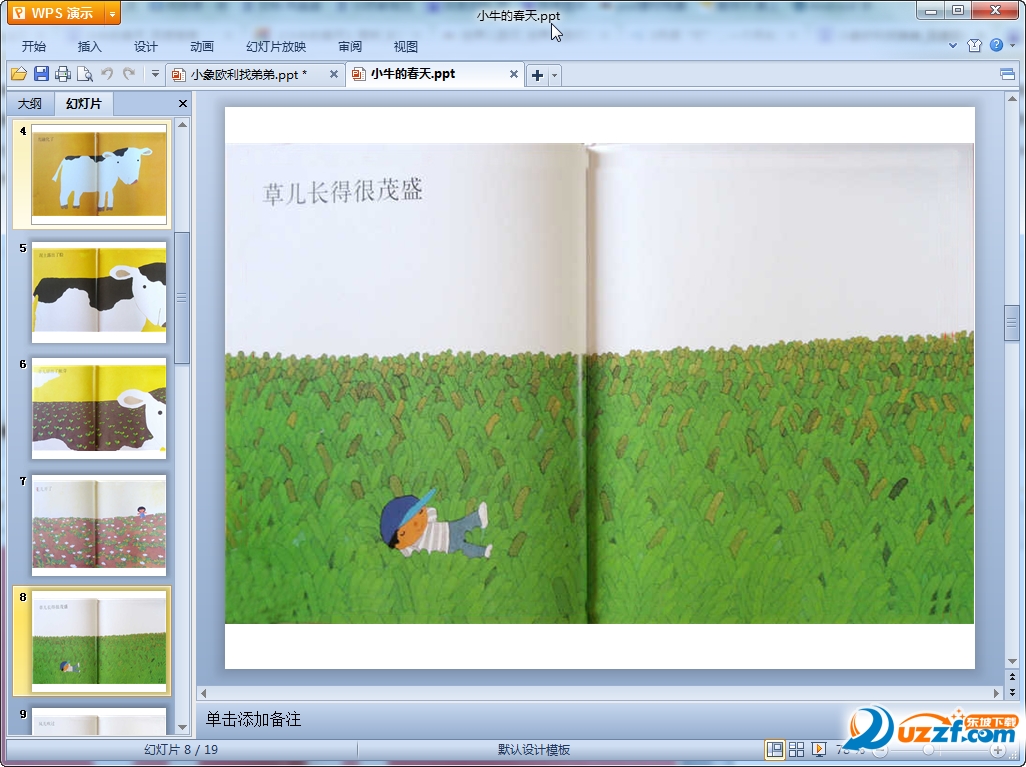This screenshot has height=767, width=1026.
Task: Click the zoom slider handle
Action: tap(928, 750)
